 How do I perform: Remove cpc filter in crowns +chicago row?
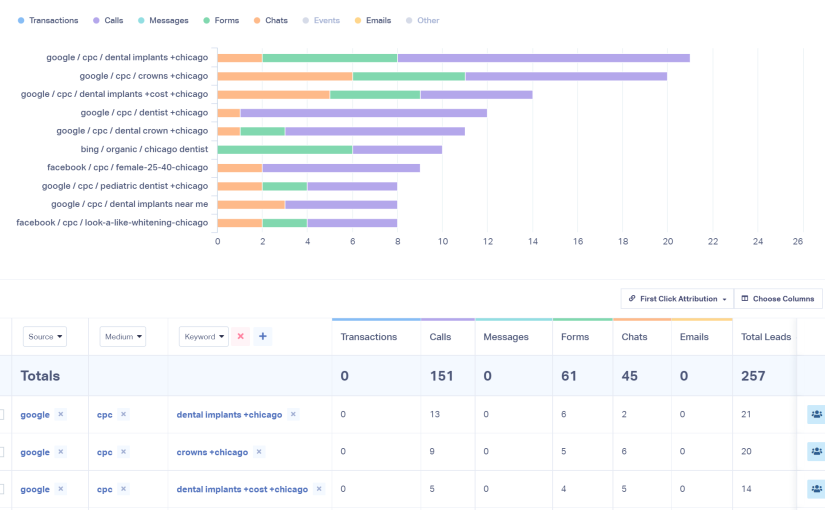(x=123, y=452)
